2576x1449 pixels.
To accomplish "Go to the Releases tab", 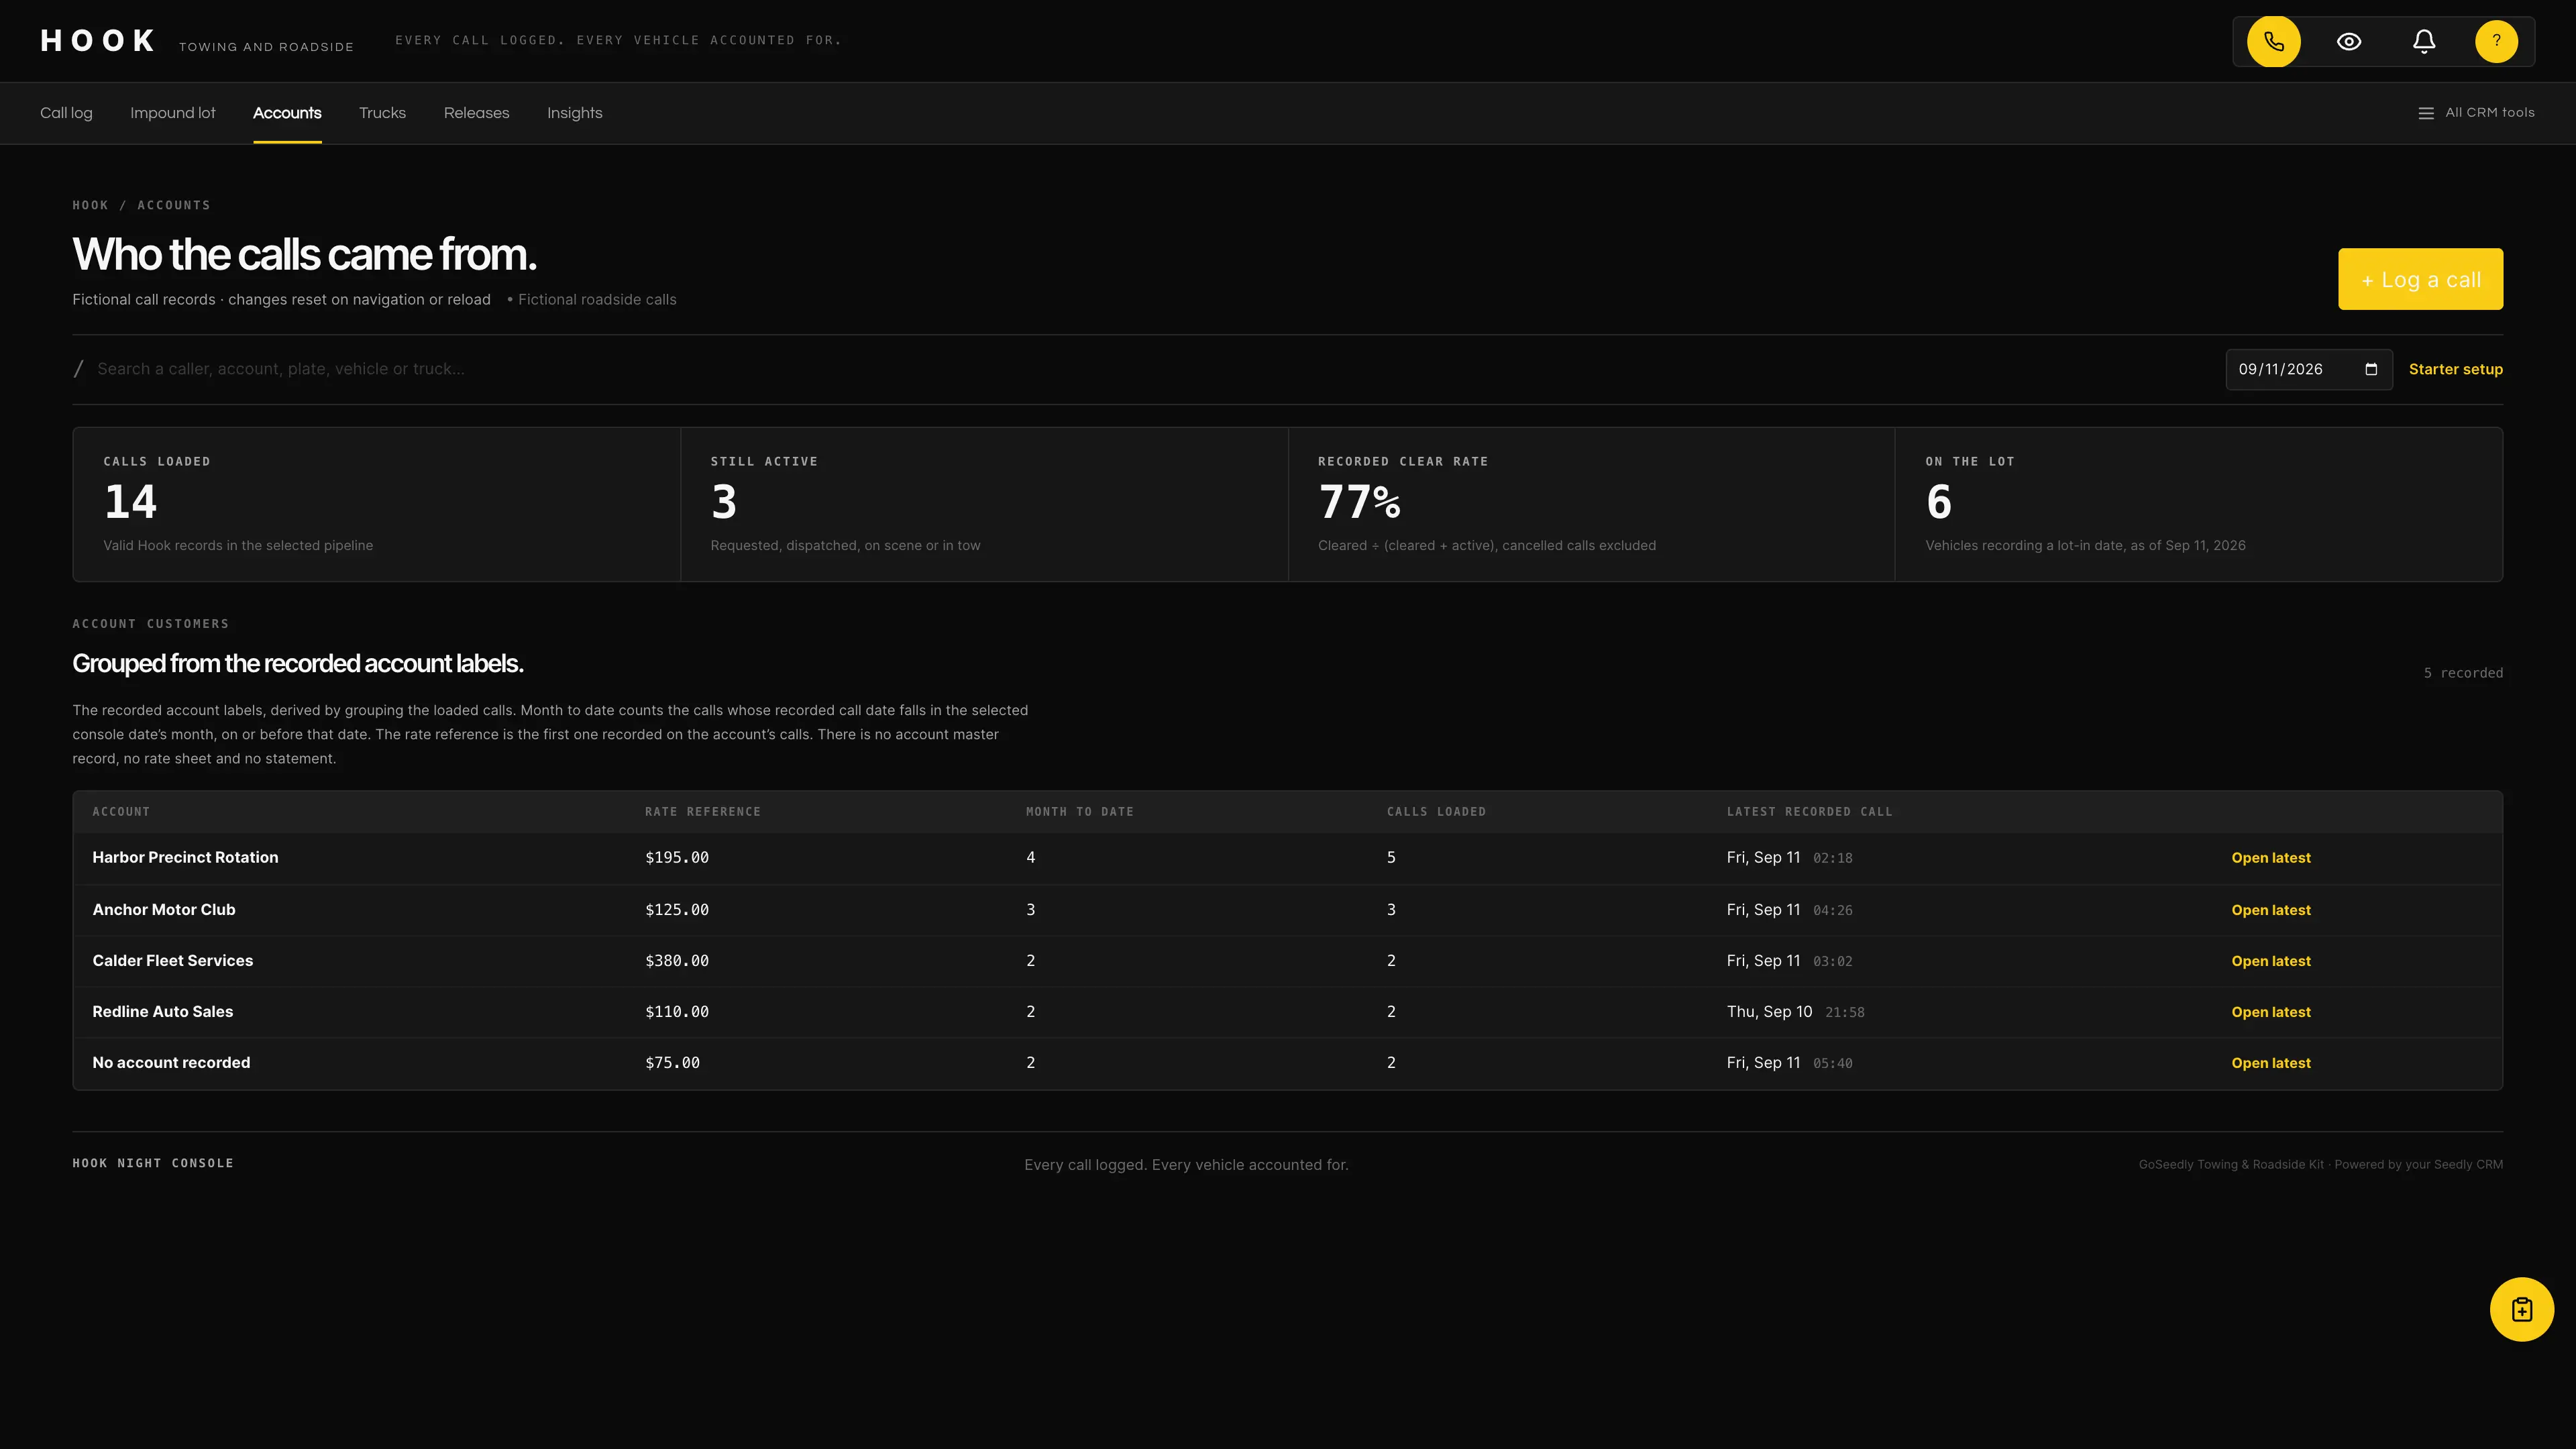I will [x=476, y=113].
